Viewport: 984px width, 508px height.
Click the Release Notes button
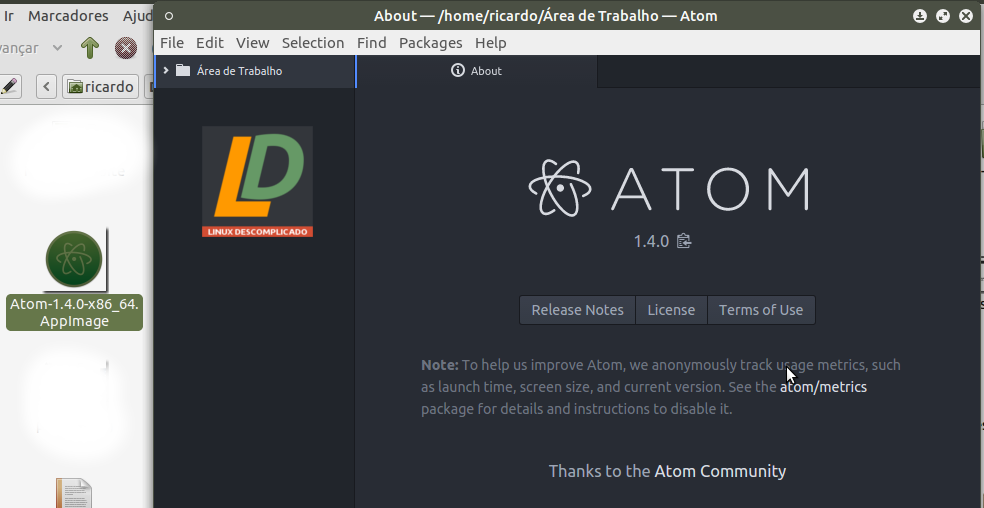pyautogui.click(x=577, y=310)
